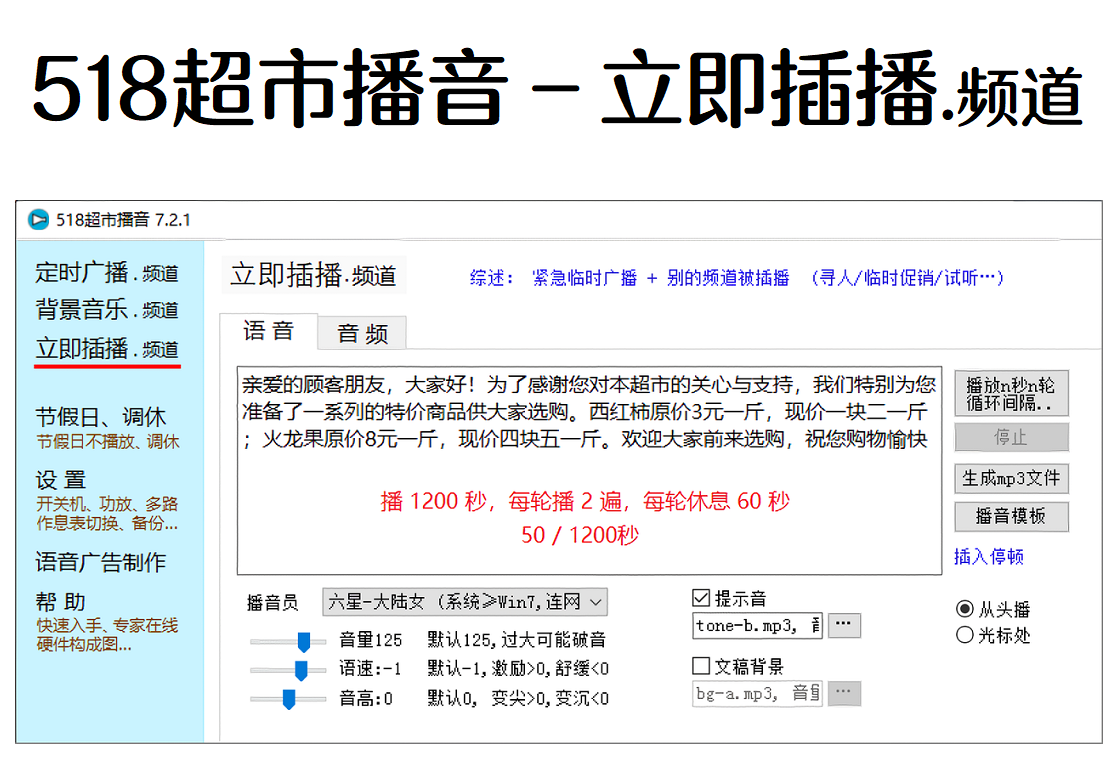Adjust the 音量 volume slider
Screen dimensions: 1120x760
(x=304, y=641)
